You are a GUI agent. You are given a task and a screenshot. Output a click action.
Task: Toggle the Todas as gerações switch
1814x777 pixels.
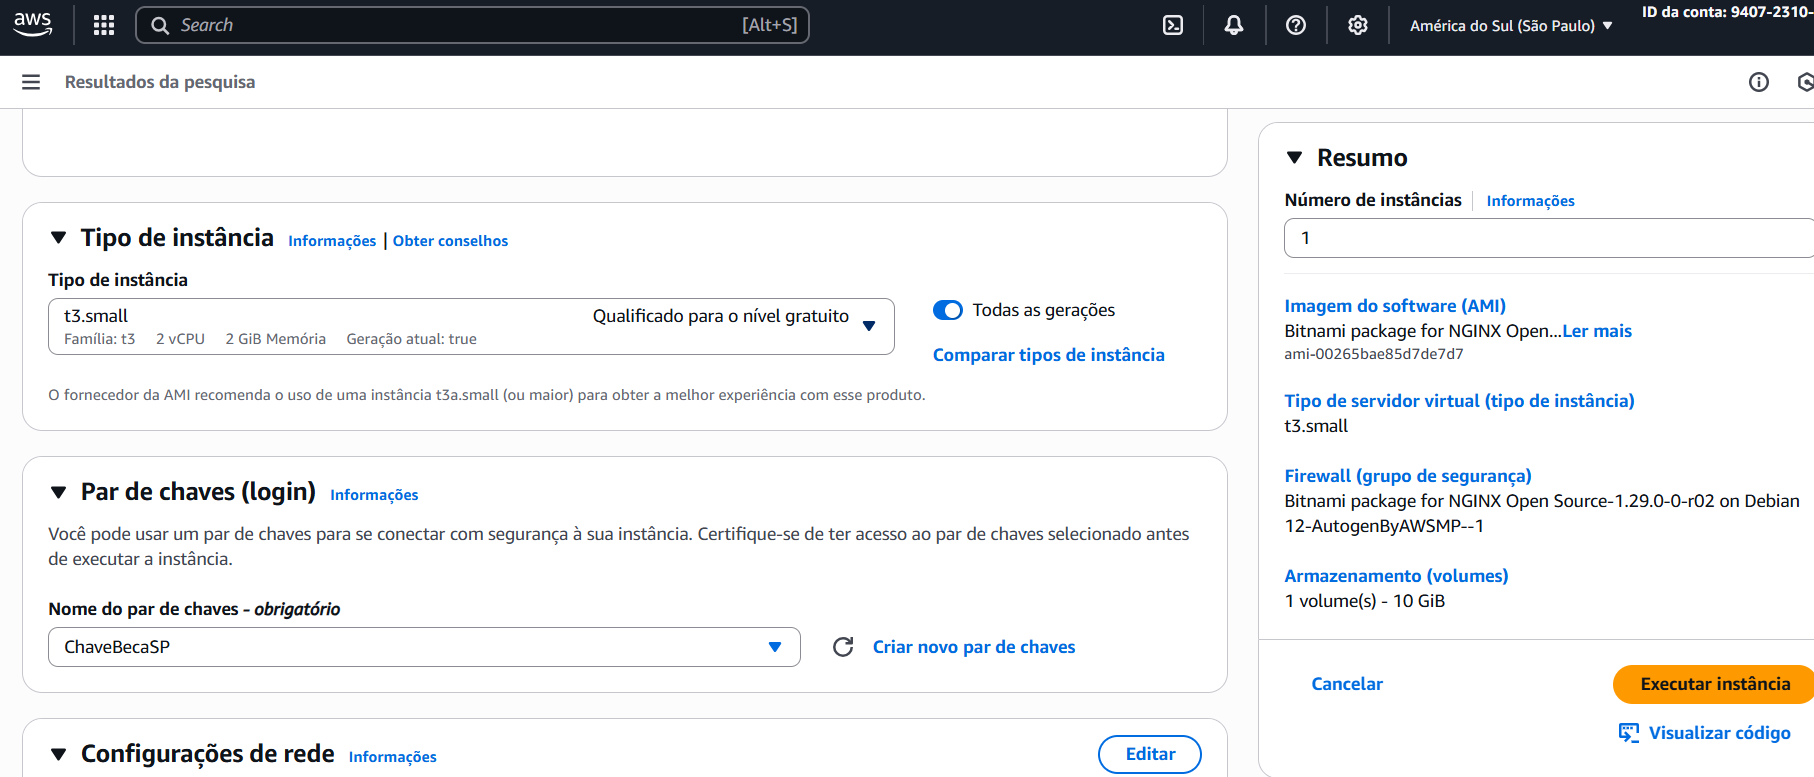947,310
